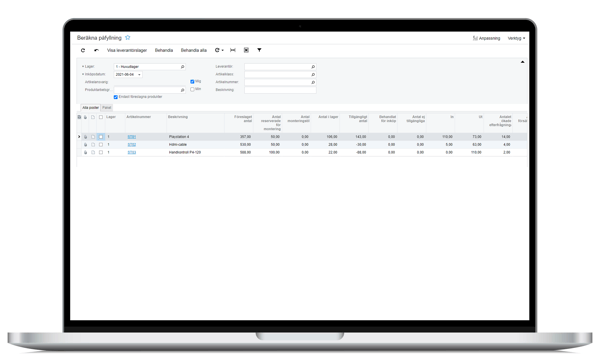
Task: Click the undo arrow icon
Action: [x=96, y=50]
